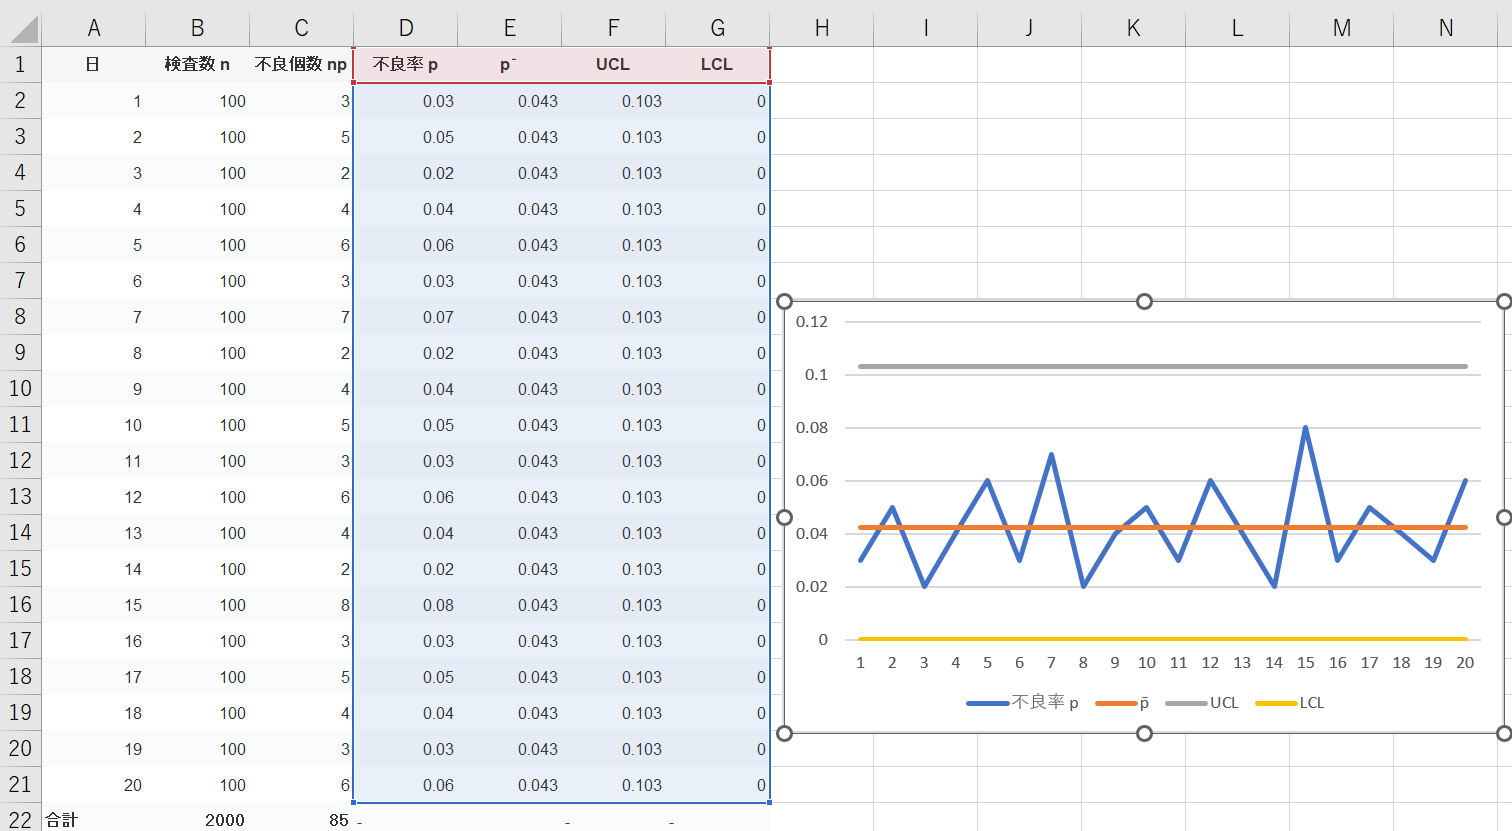Click the UCL header cell in row 1

pyautogui.click(x=613, y=64)
